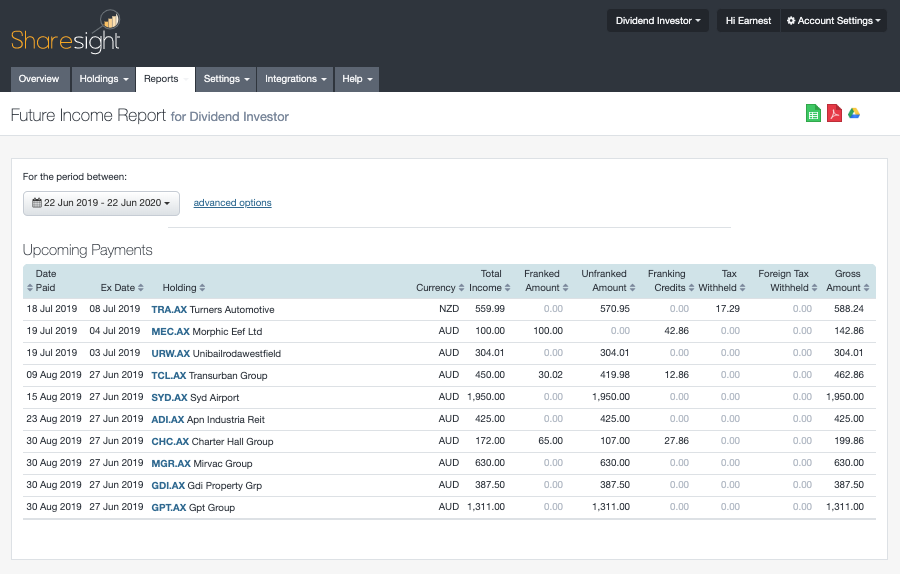Click the Hi Earnest user button
The height and width of the screenshot is (574, 900).
[748, 21]
